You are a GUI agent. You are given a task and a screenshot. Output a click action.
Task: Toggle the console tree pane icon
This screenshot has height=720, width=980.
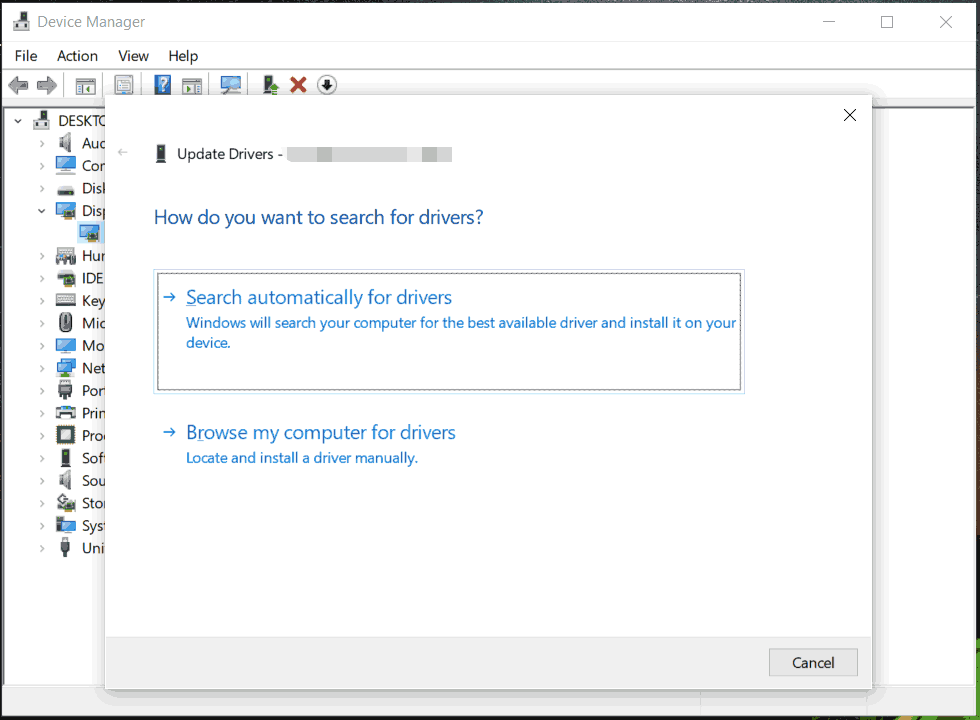pyautogui.click(x=86, y=85)
